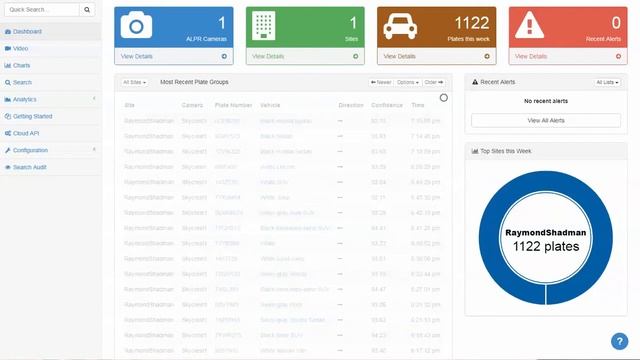Click the camera icon on ALPR Cameras card

pos(136,25)
